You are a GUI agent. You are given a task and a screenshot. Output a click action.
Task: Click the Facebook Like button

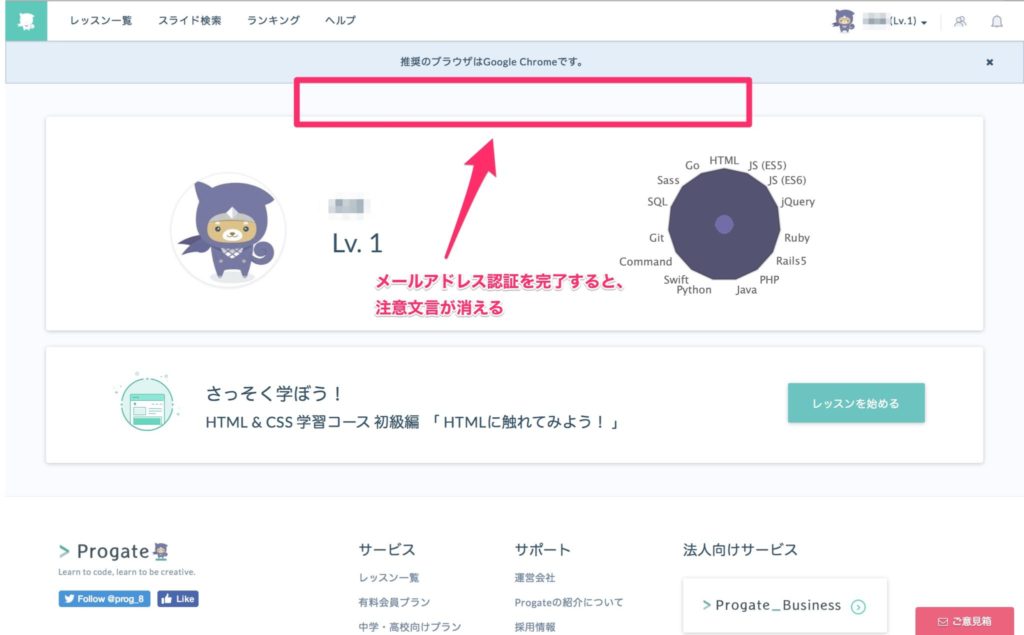[178, 598]
